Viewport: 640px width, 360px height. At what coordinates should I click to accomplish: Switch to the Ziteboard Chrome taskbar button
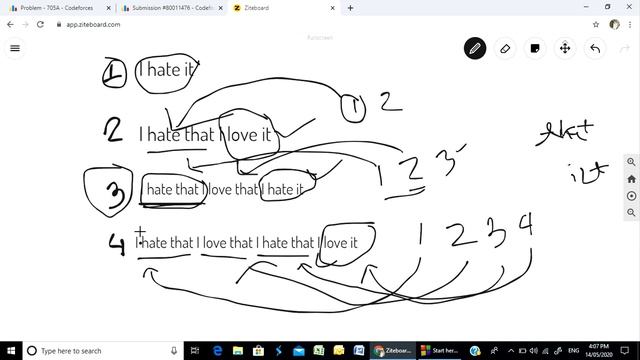393,351
